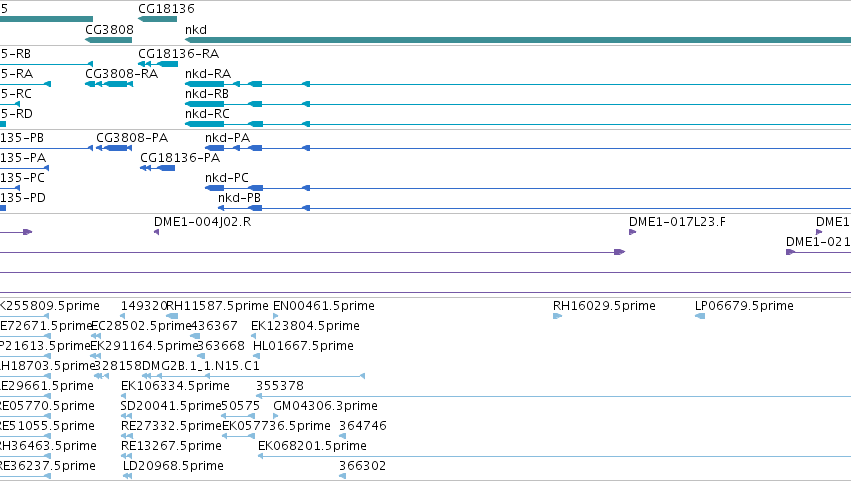The width and height of the screenshot is (851, 481).
Task: Select the HL01667.5prime EST label
Action: pos(303,346)
